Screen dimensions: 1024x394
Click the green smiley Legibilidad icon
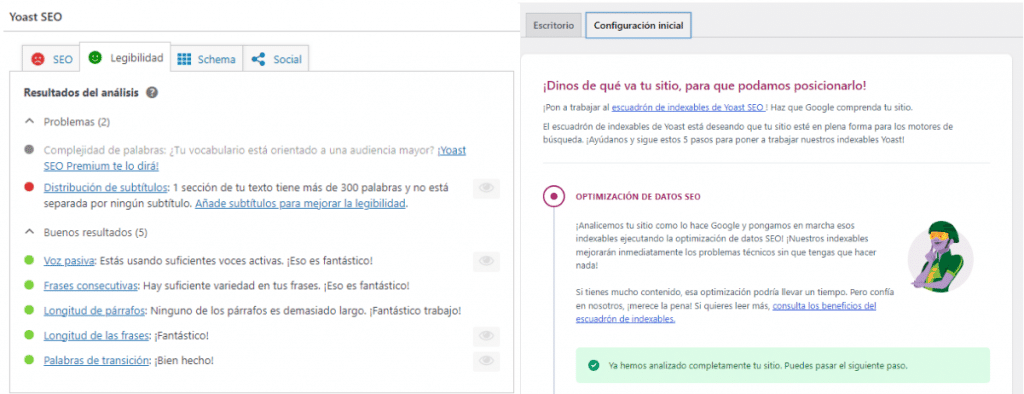tap(95, 57)
